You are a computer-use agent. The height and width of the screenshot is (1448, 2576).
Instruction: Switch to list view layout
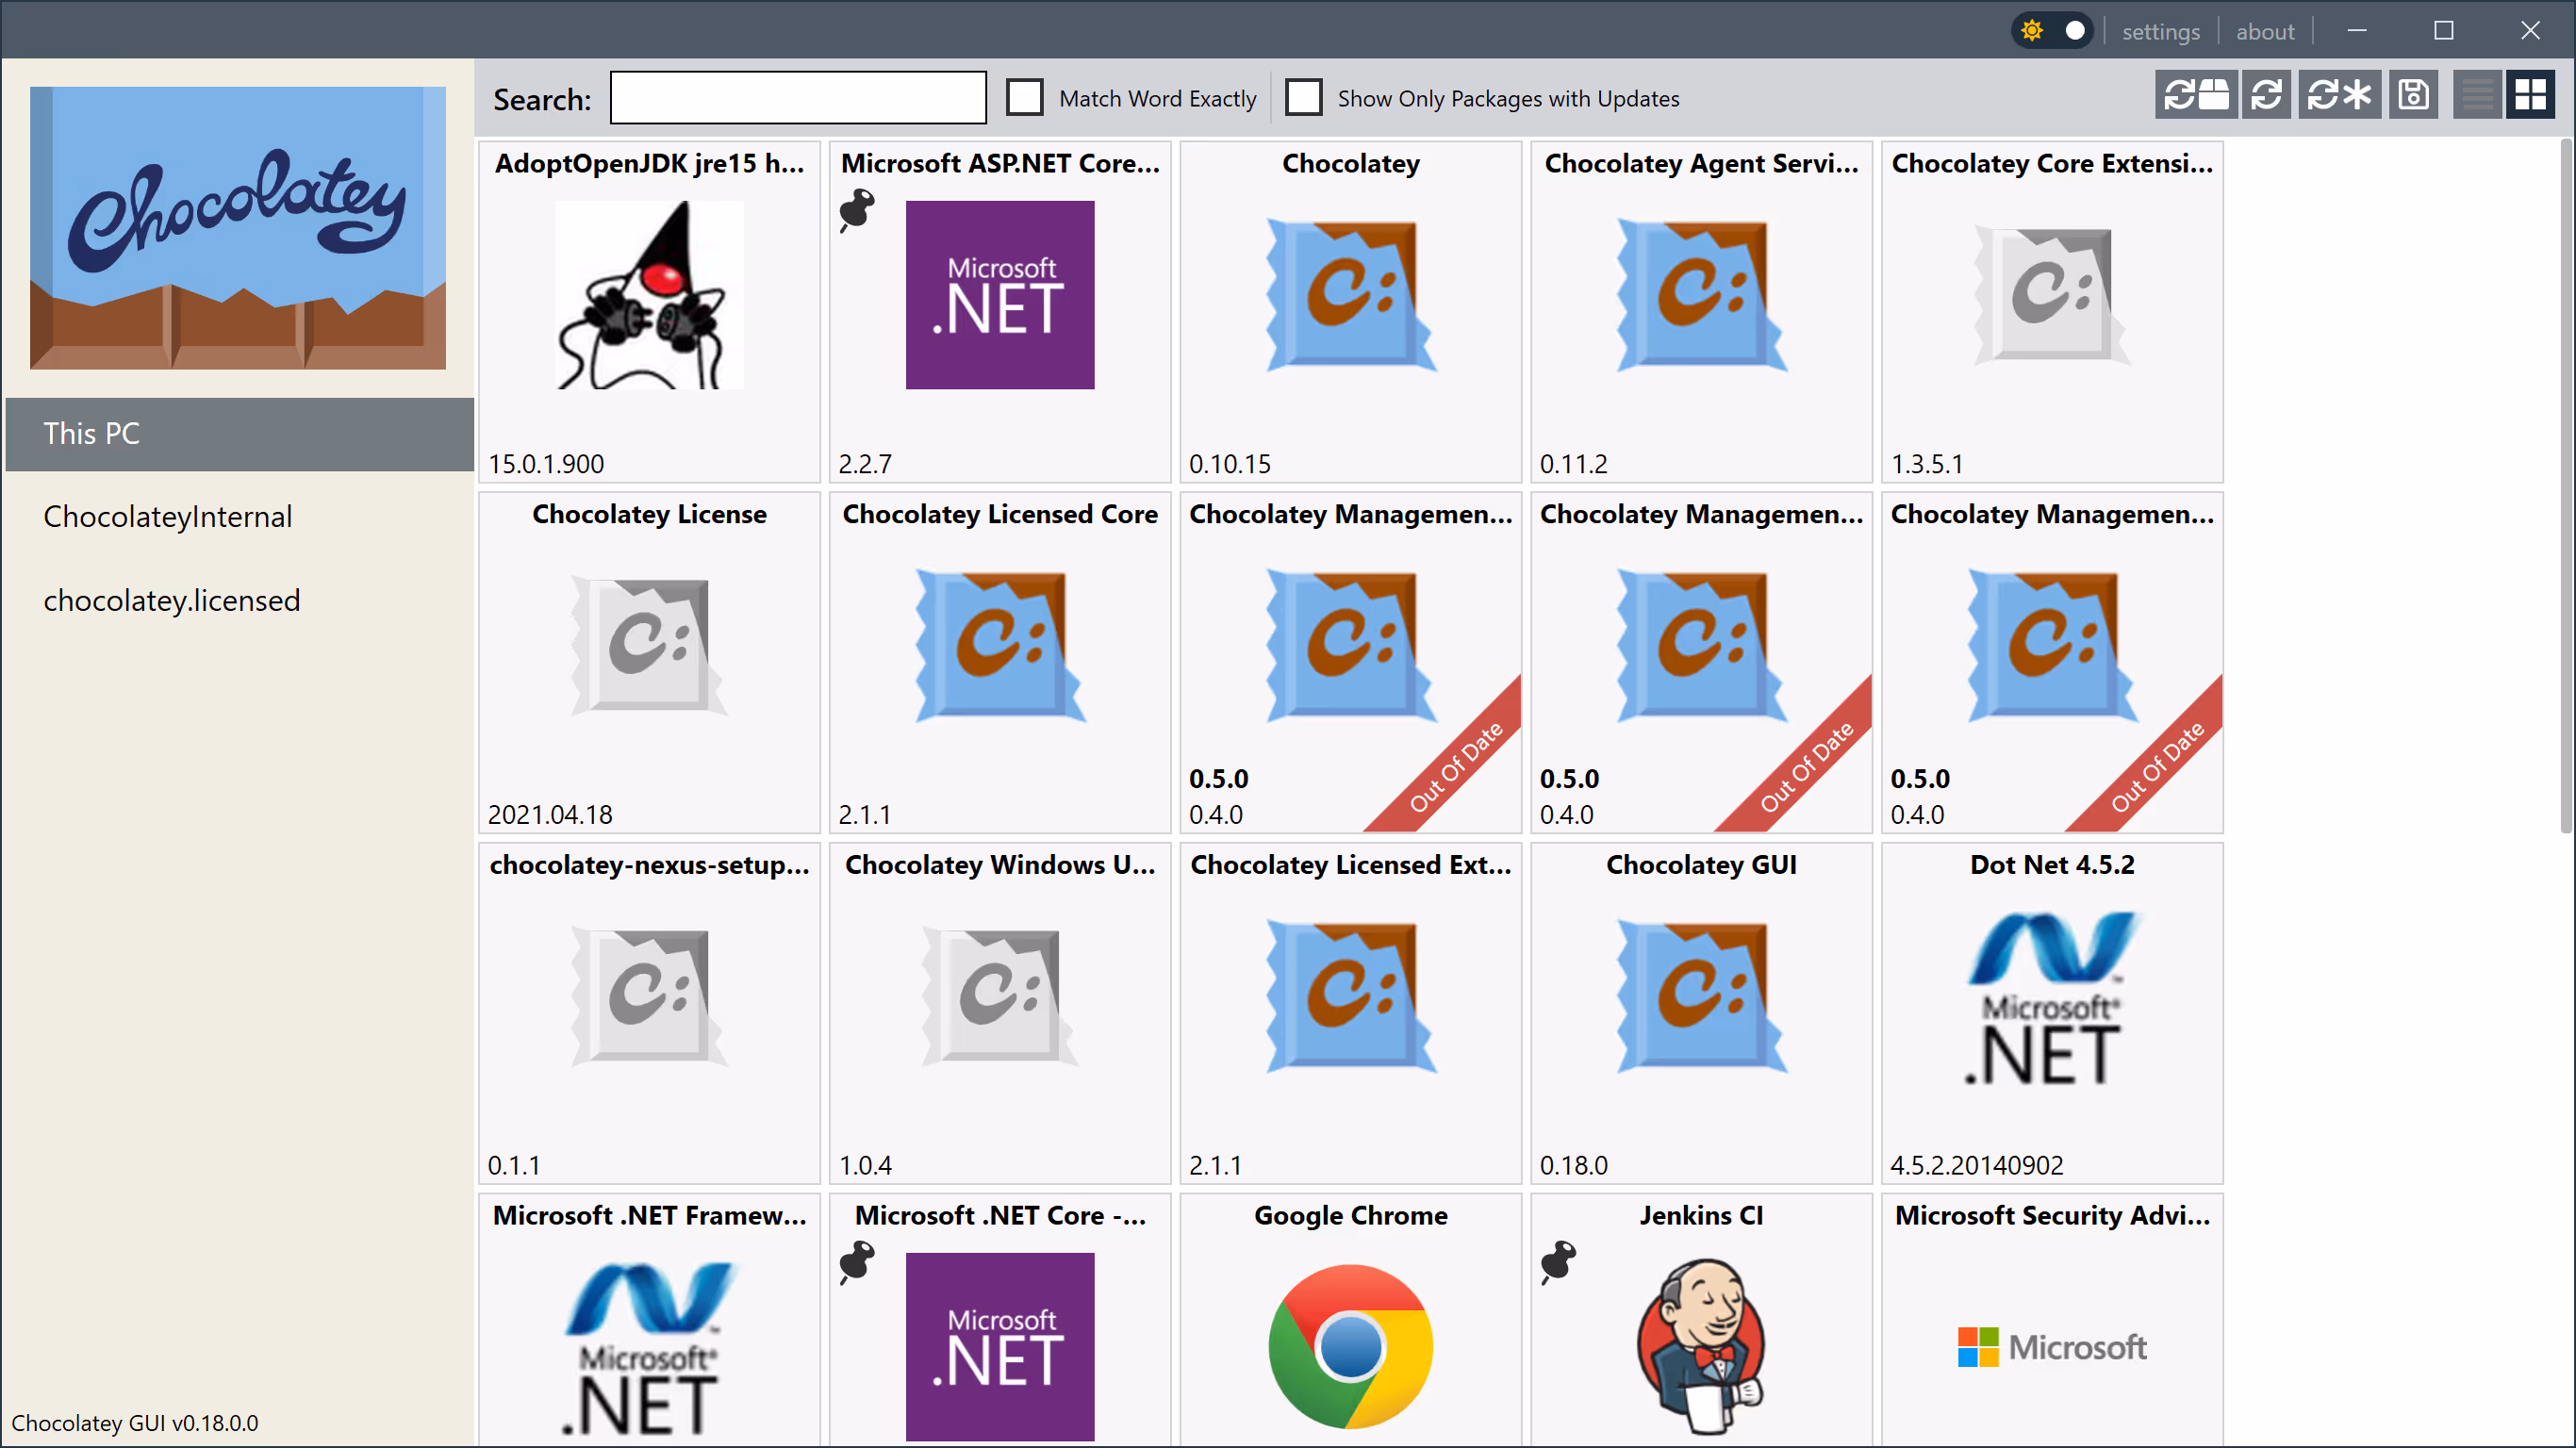tap(2477, 96)
